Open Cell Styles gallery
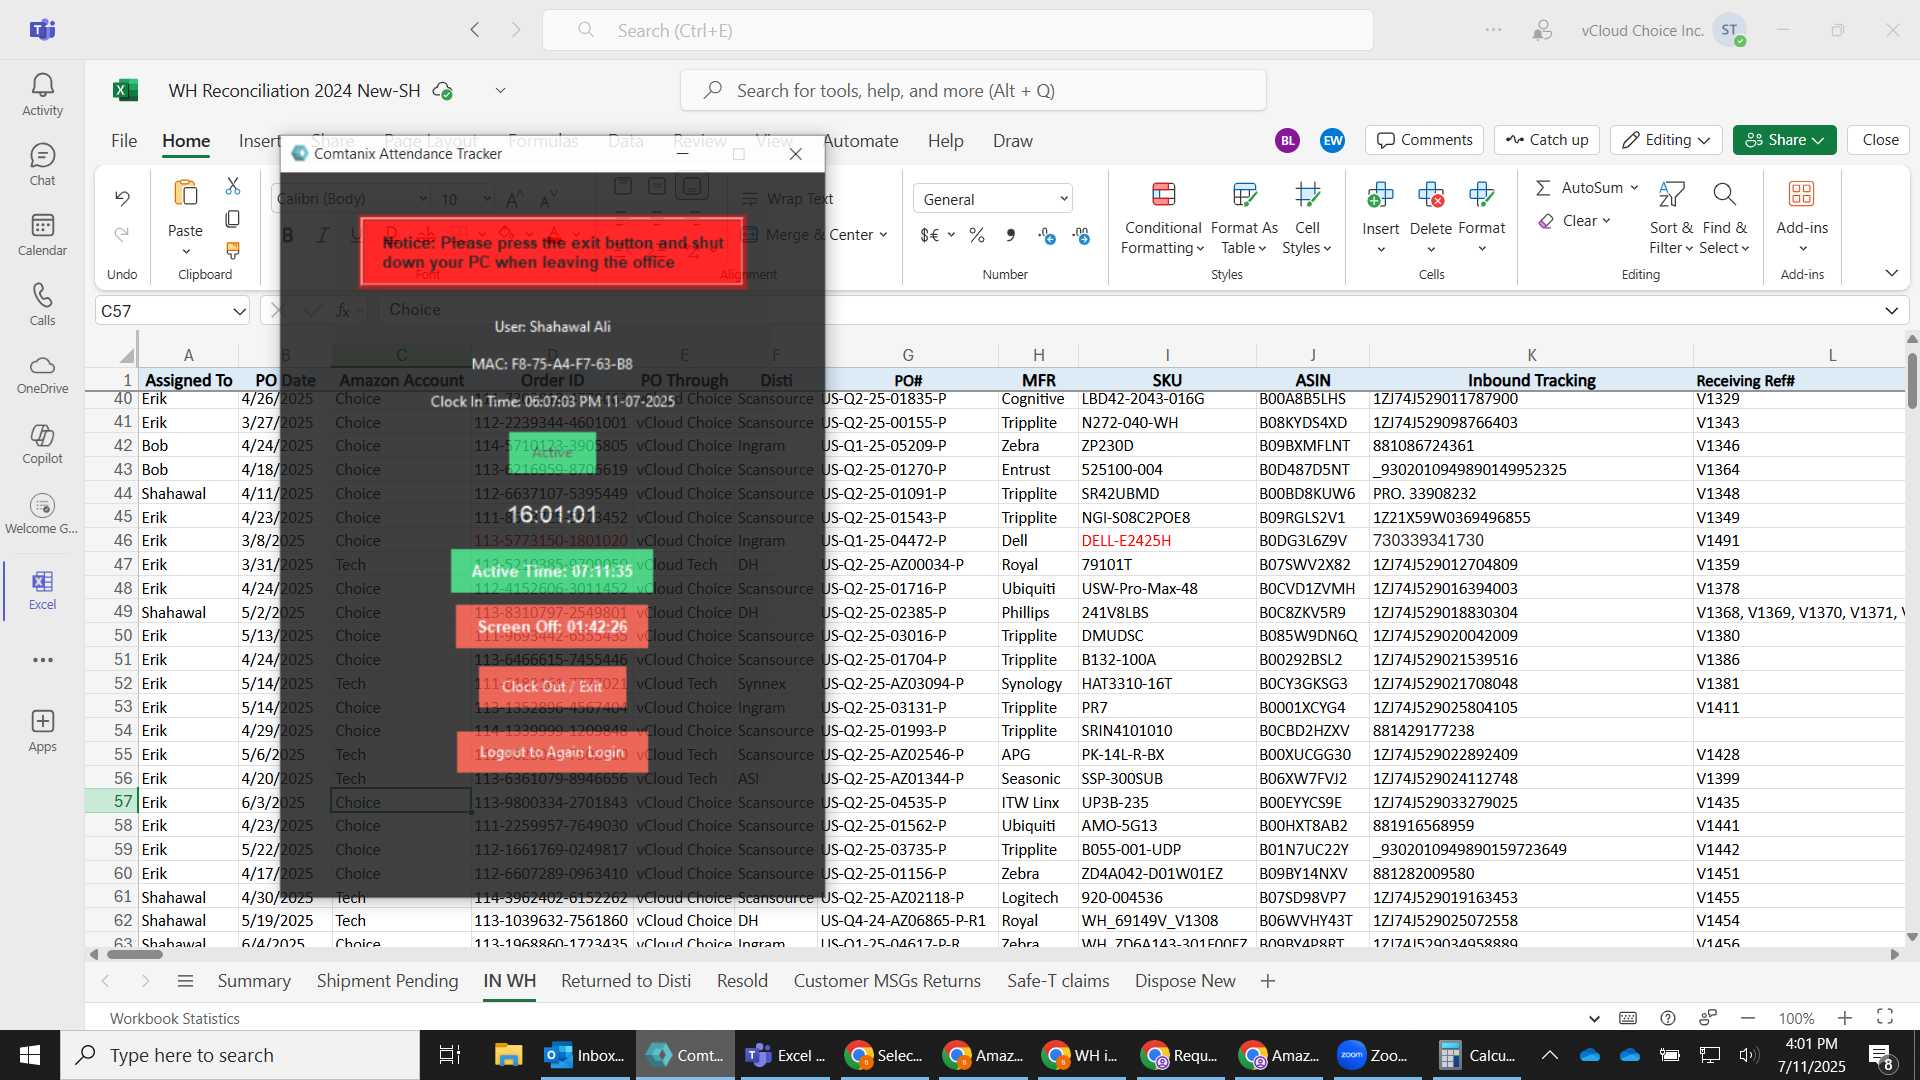Screen dimensions: 1920x1080 (1307, 218)
